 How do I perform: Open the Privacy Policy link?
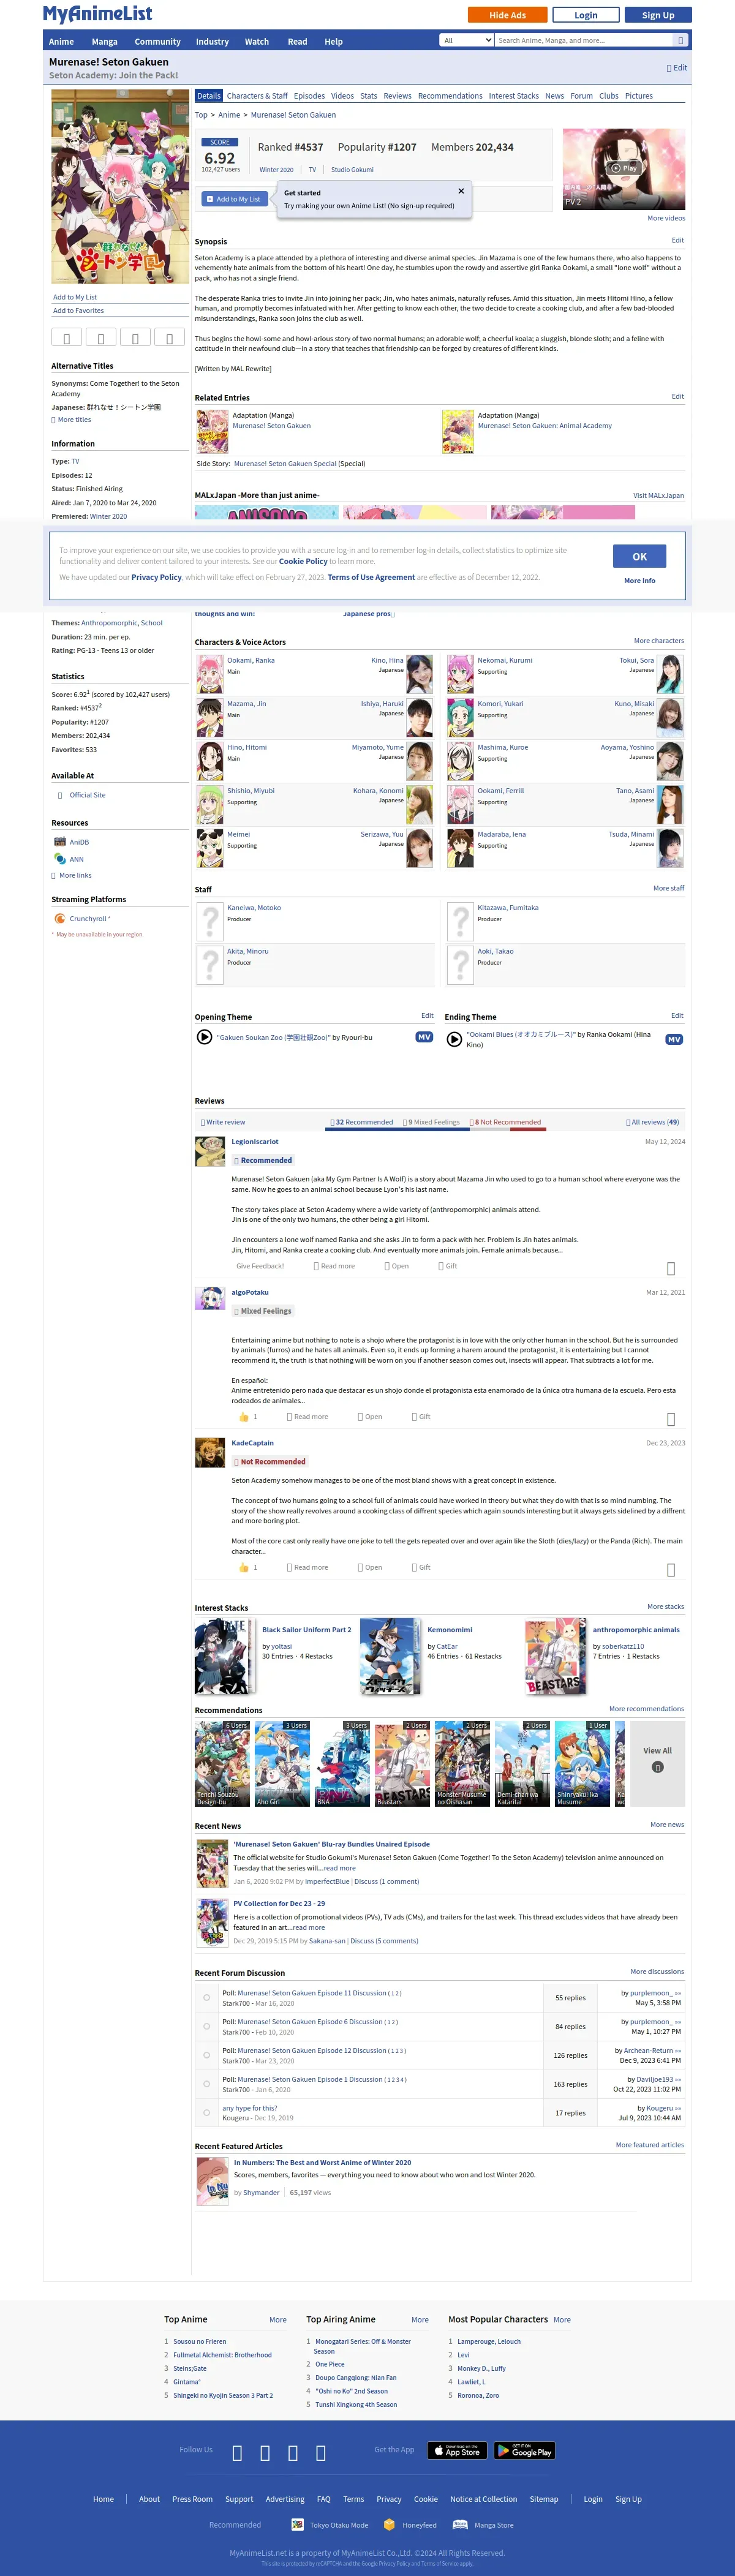click(157, 577)
